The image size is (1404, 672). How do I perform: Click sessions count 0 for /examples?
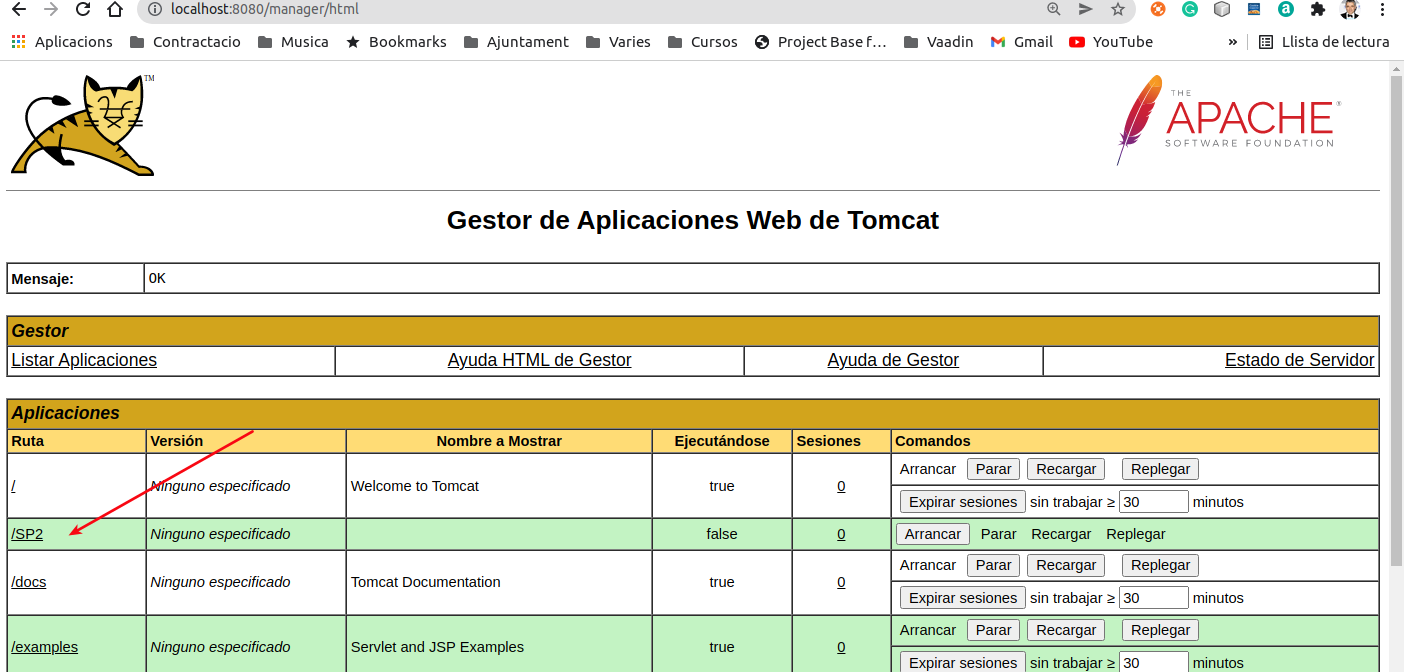pos(841,647)
